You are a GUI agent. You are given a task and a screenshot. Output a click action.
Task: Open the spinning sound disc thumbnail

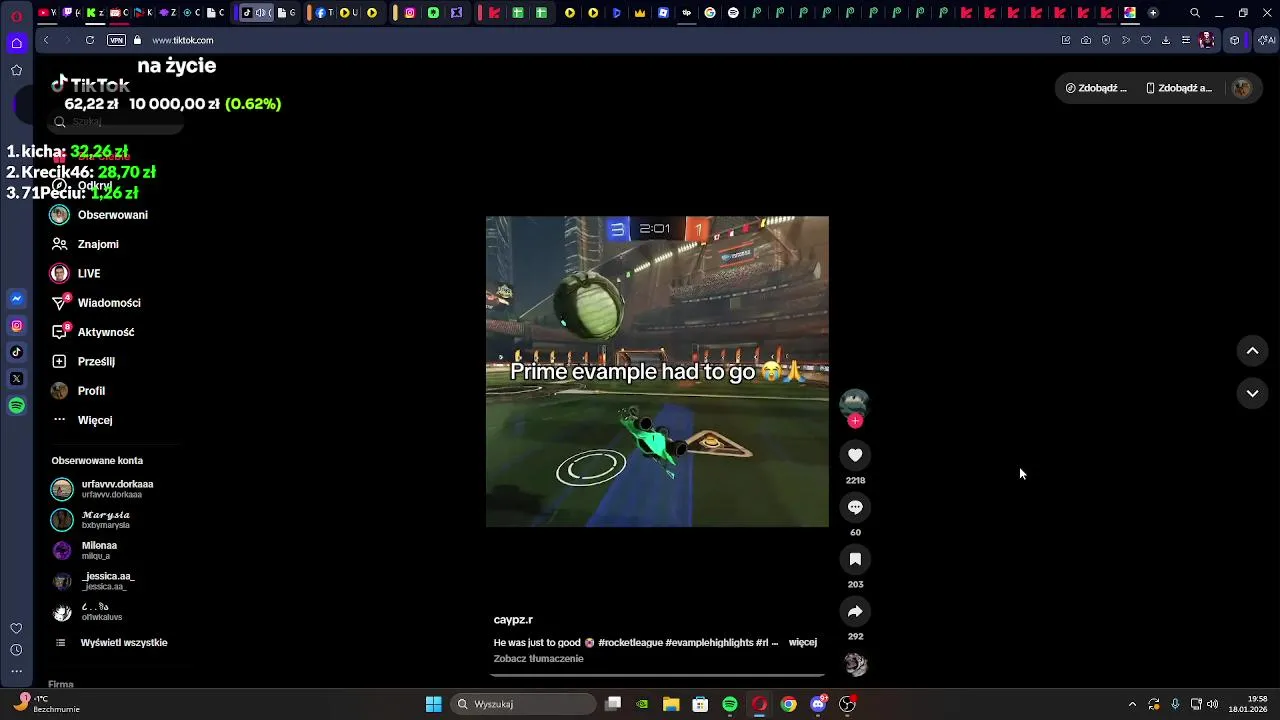click(x=855, y=664)
